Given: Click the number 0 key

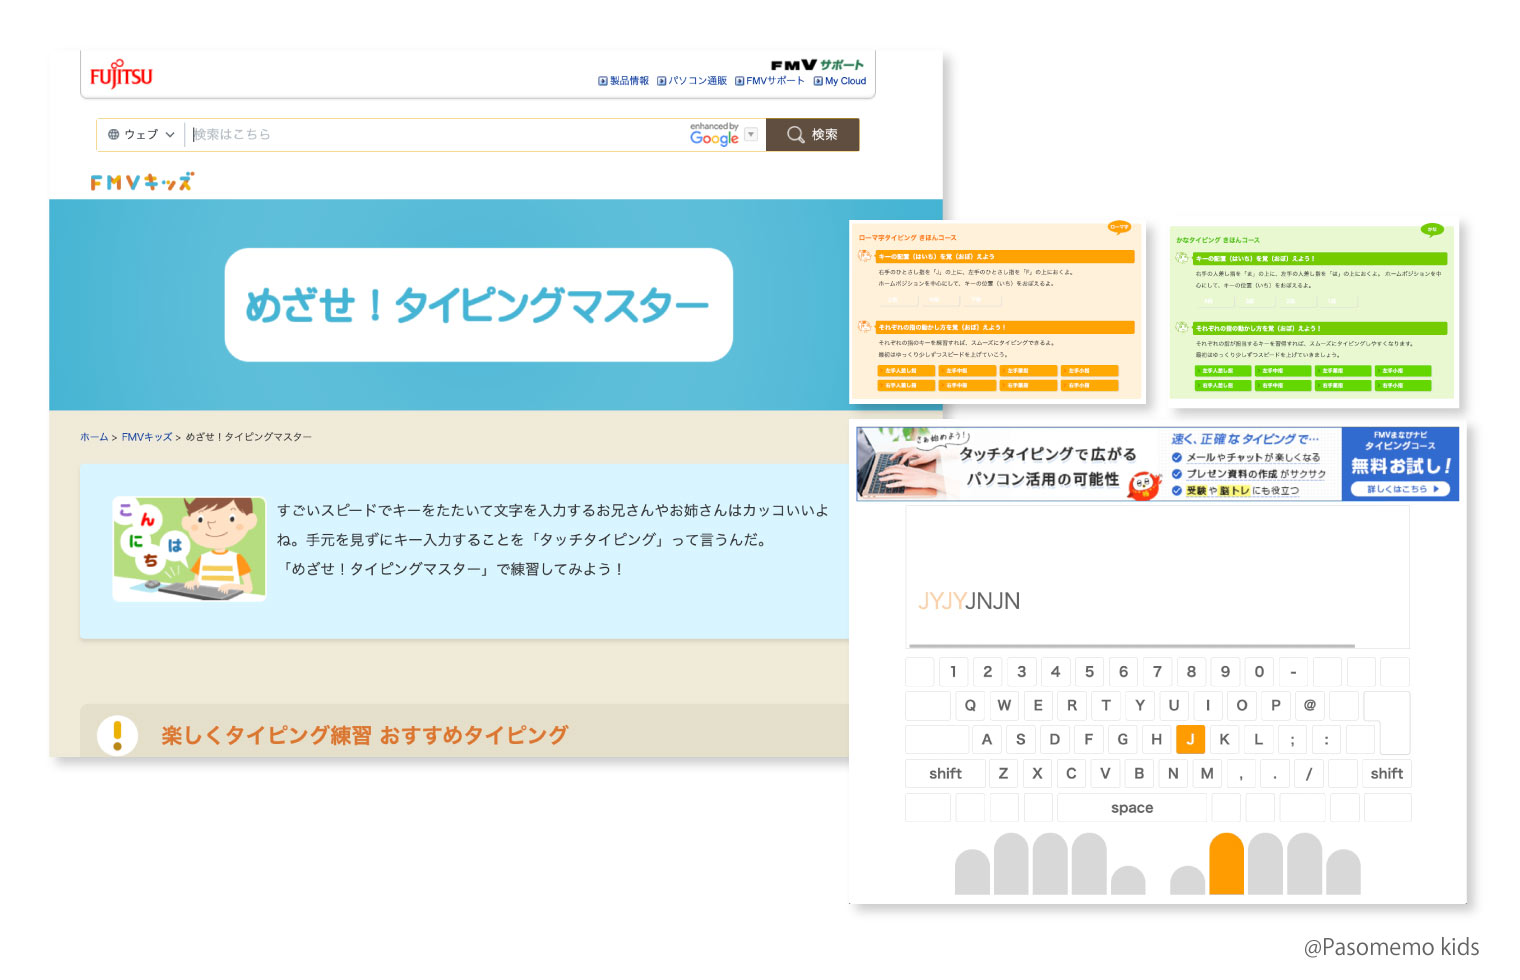Looking at the screenshot, I should click(x=1259, y=671).
